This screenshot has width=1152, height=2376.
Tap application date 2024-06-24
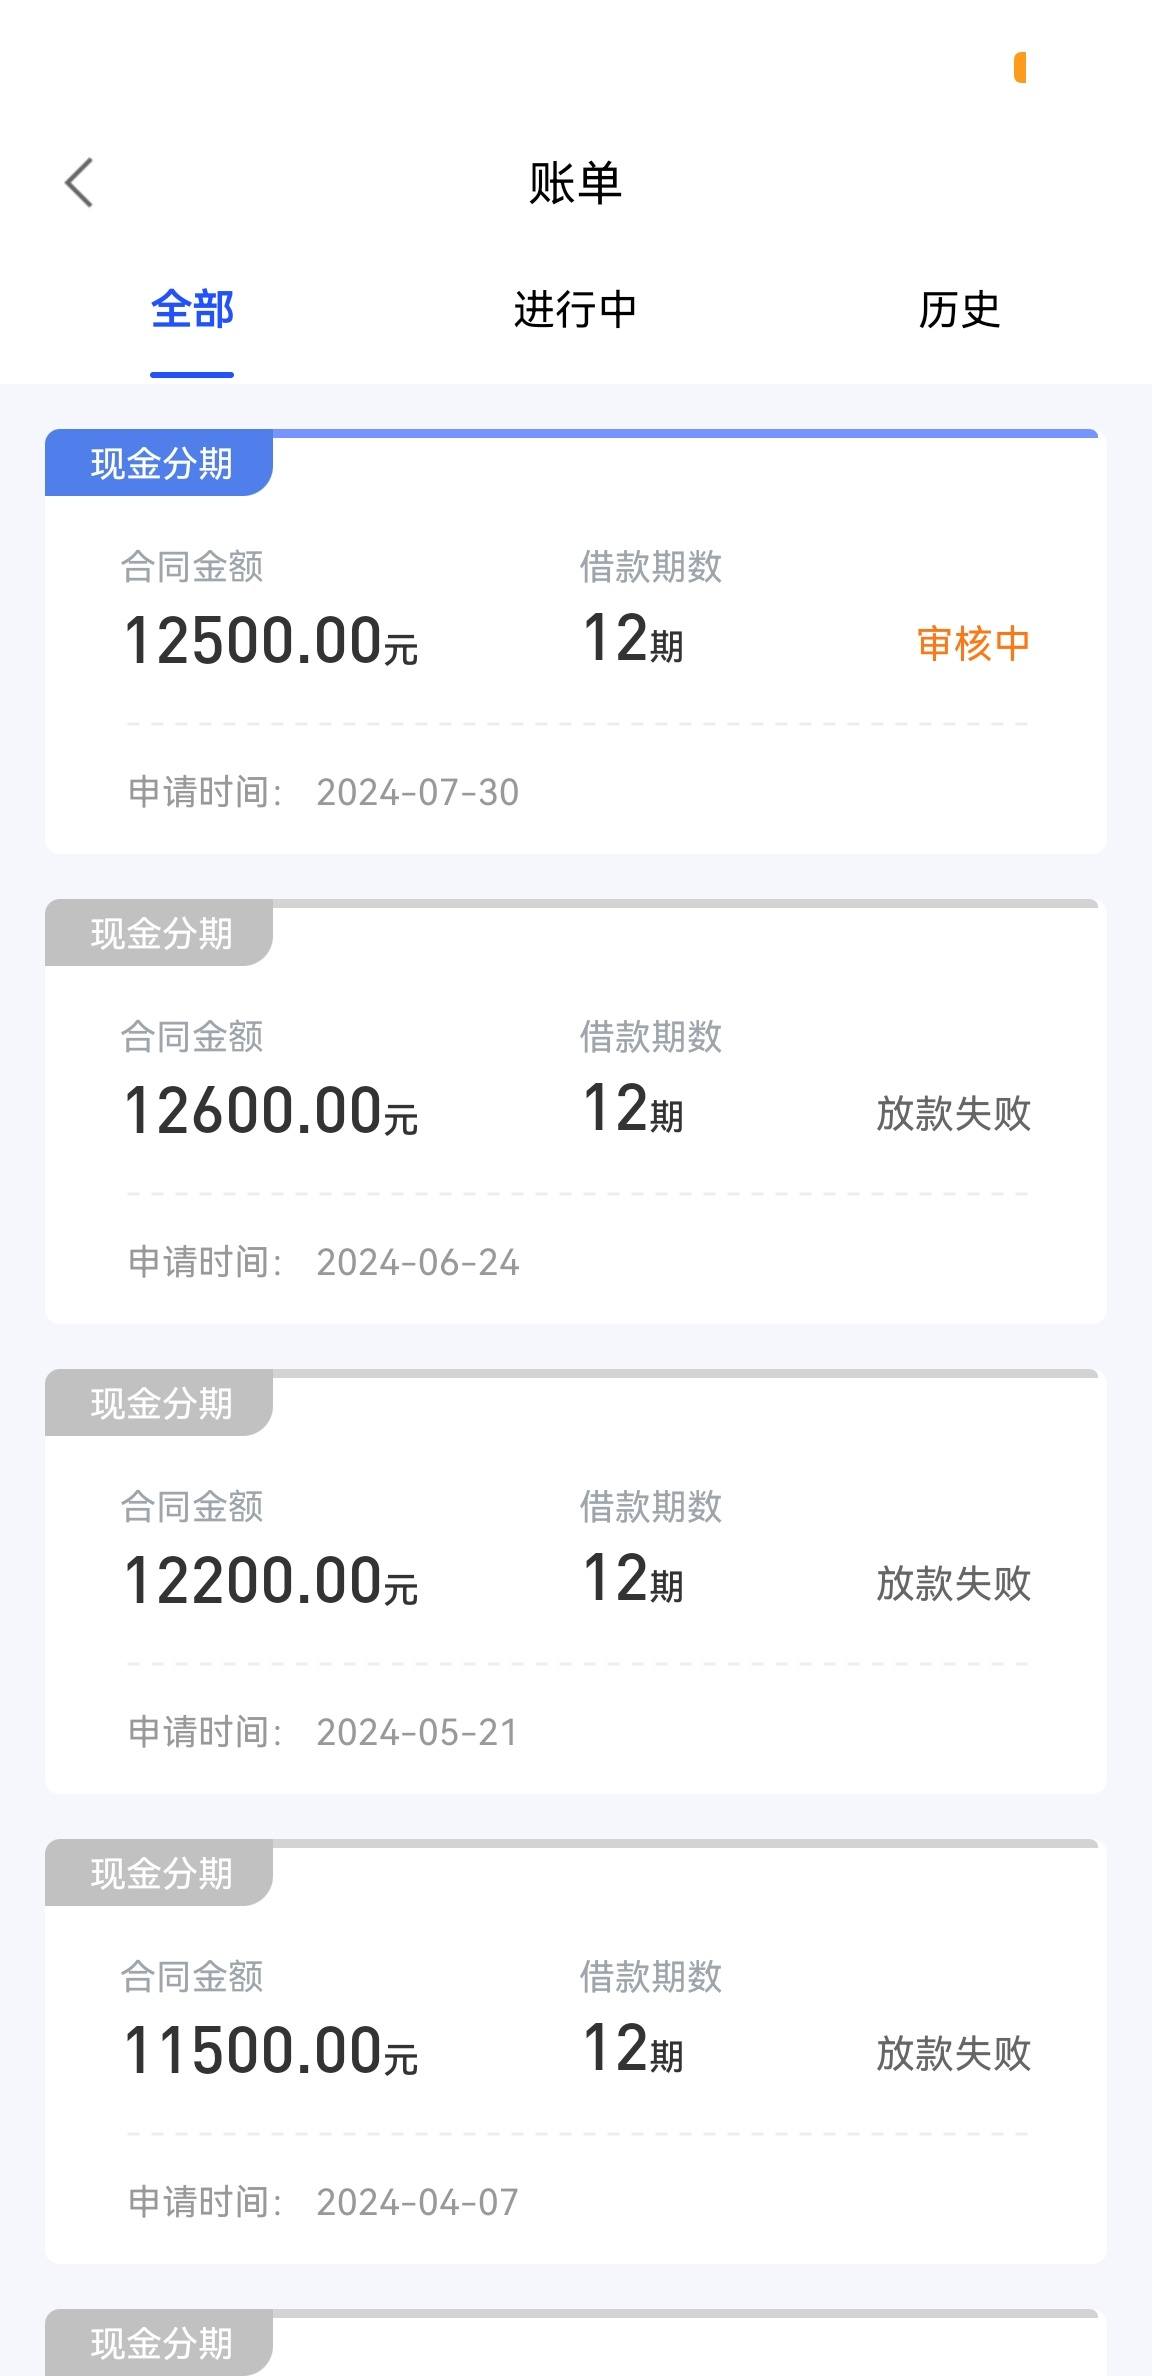tap(418, 1263)
